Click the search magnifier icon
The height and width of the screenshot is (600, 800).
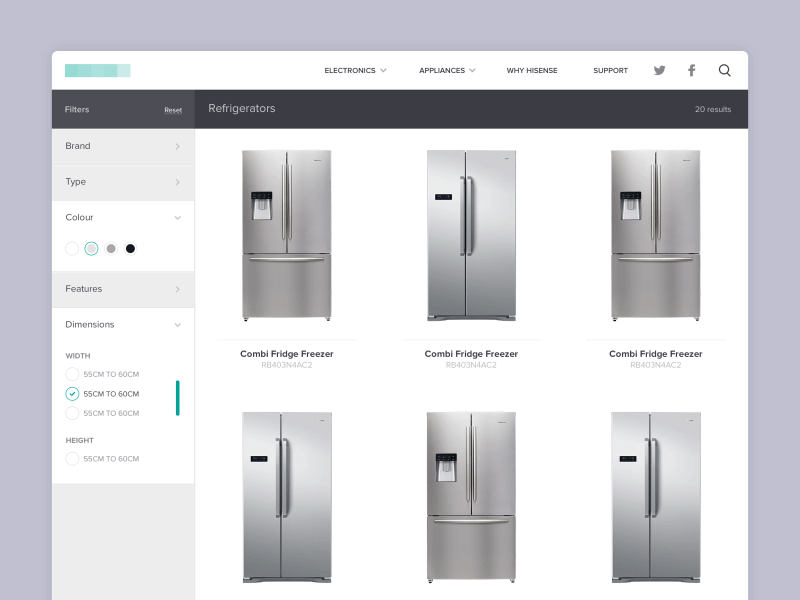click(x=724, y=70)
